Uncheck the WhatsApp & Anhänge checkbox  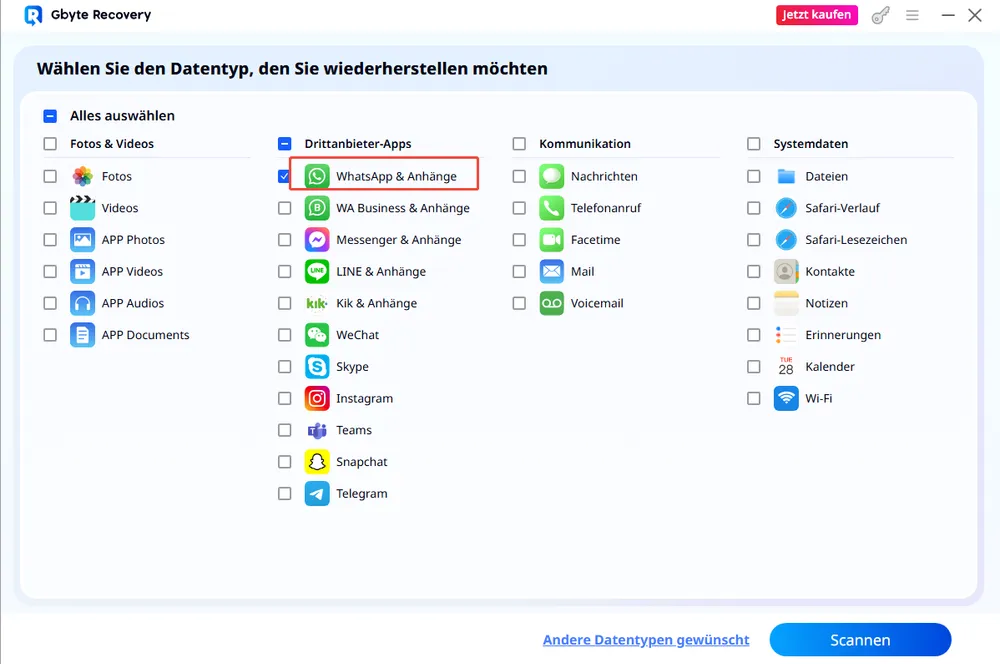click(285, 176)
